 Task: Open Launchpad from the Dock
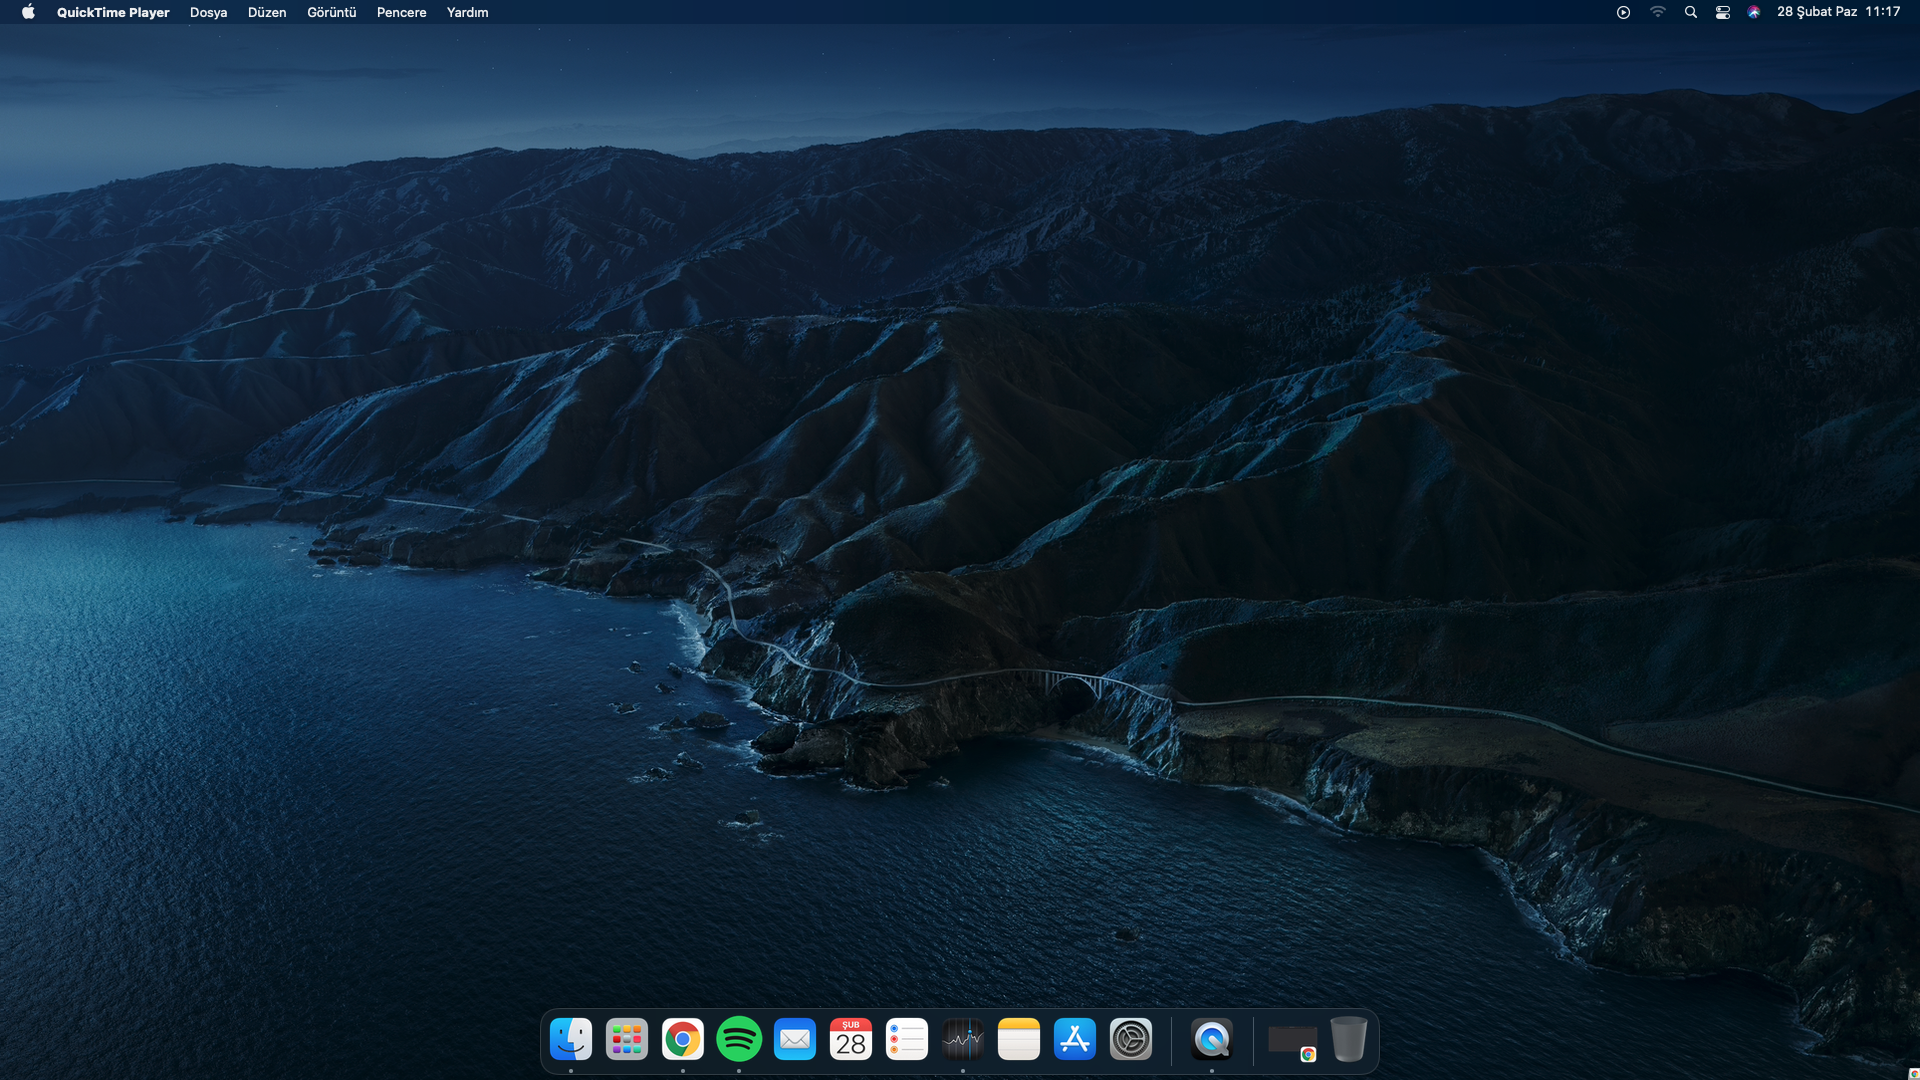[x=627, y=1040]
